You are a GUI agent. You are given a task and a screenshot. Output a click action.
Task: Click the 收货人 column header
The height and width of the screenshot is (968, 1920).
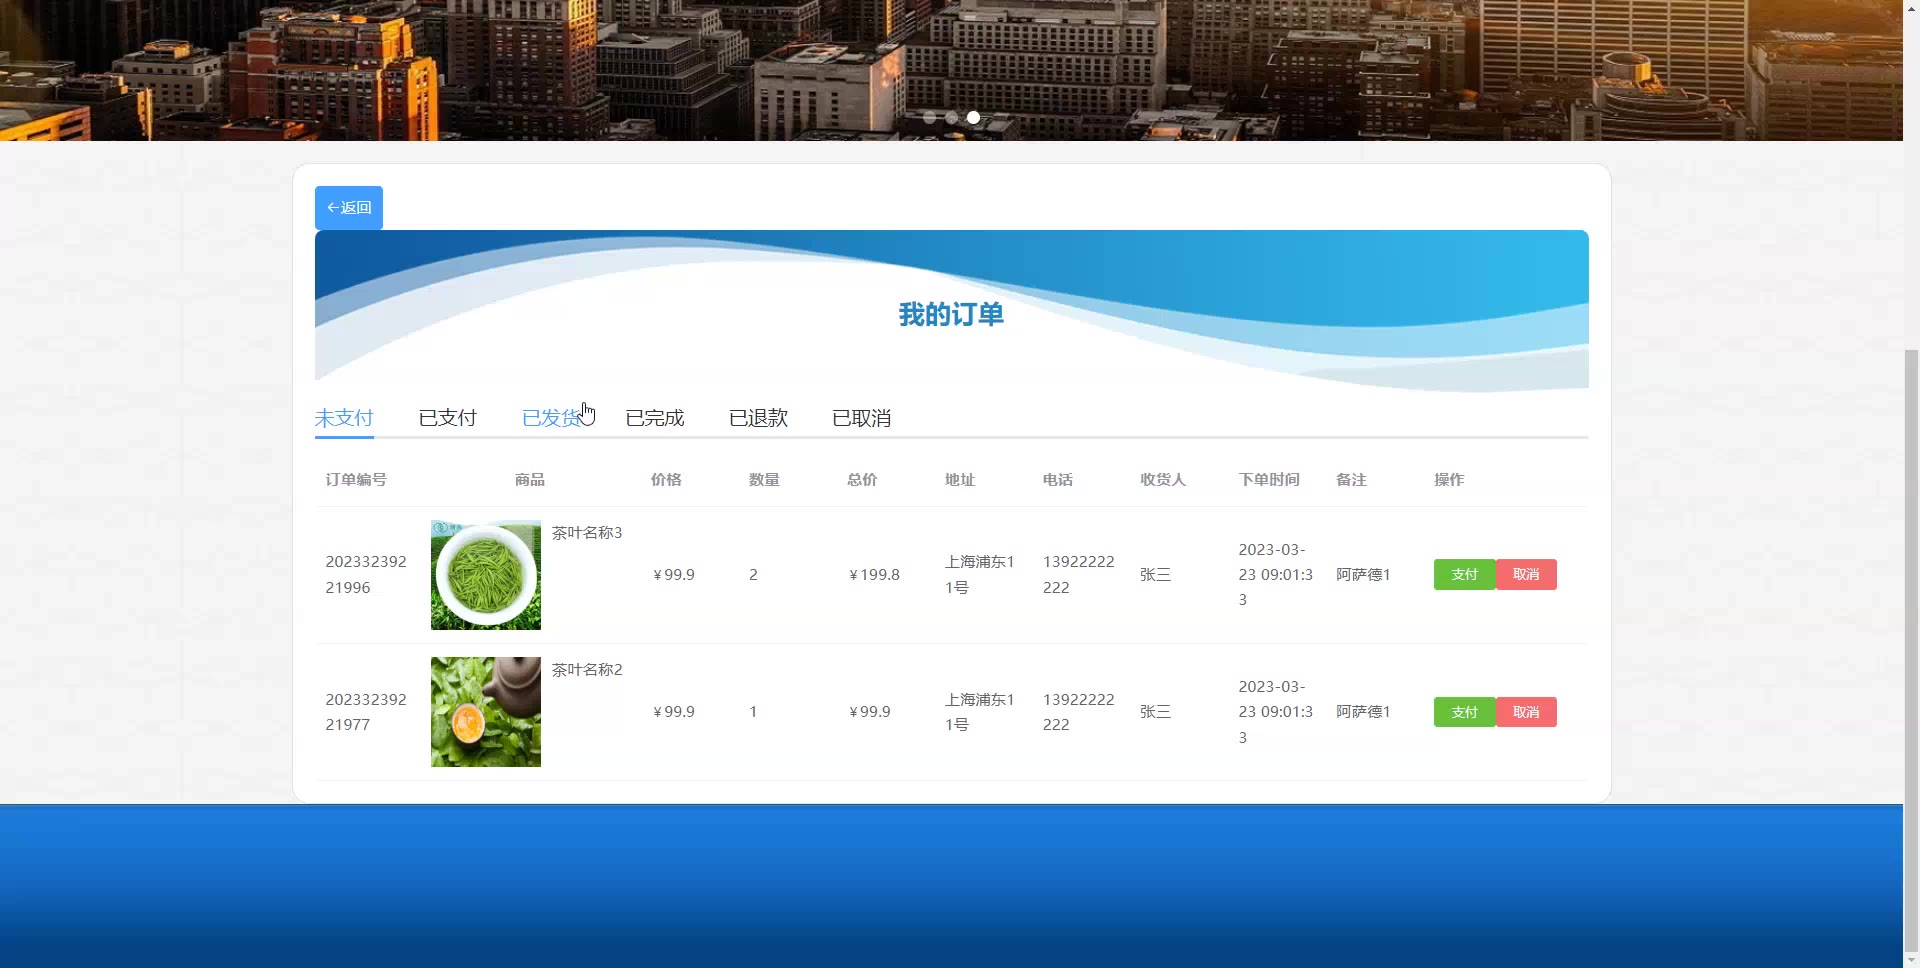pyautogui.click(x=1163, y=480)
